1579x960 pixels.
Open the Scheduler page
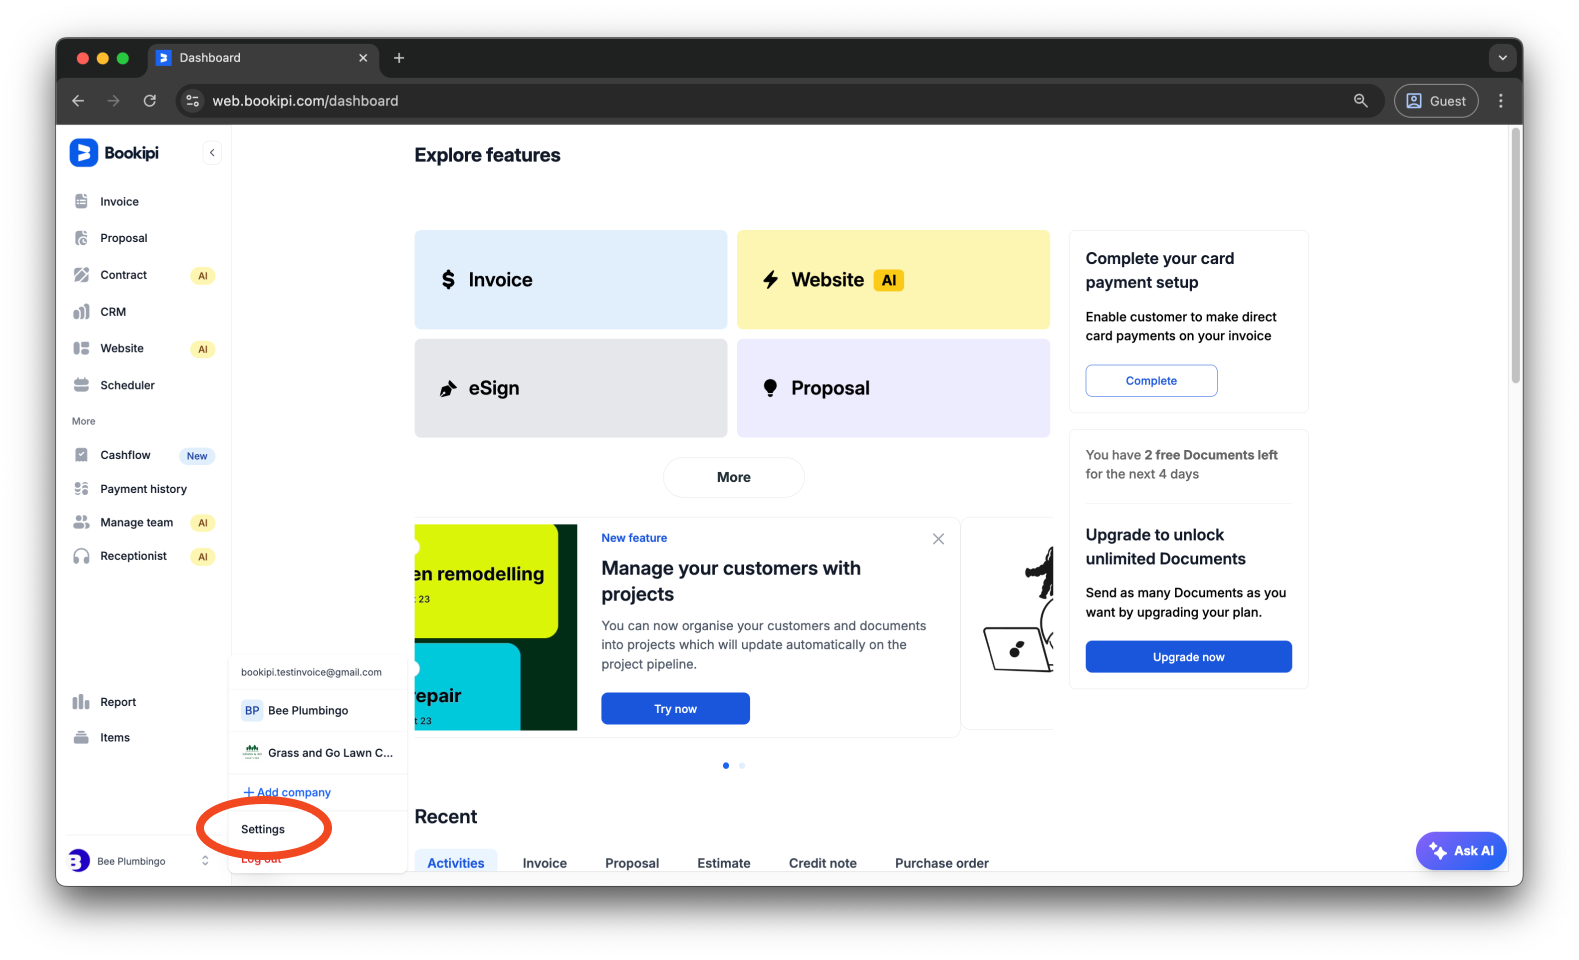tap(127, 385)
